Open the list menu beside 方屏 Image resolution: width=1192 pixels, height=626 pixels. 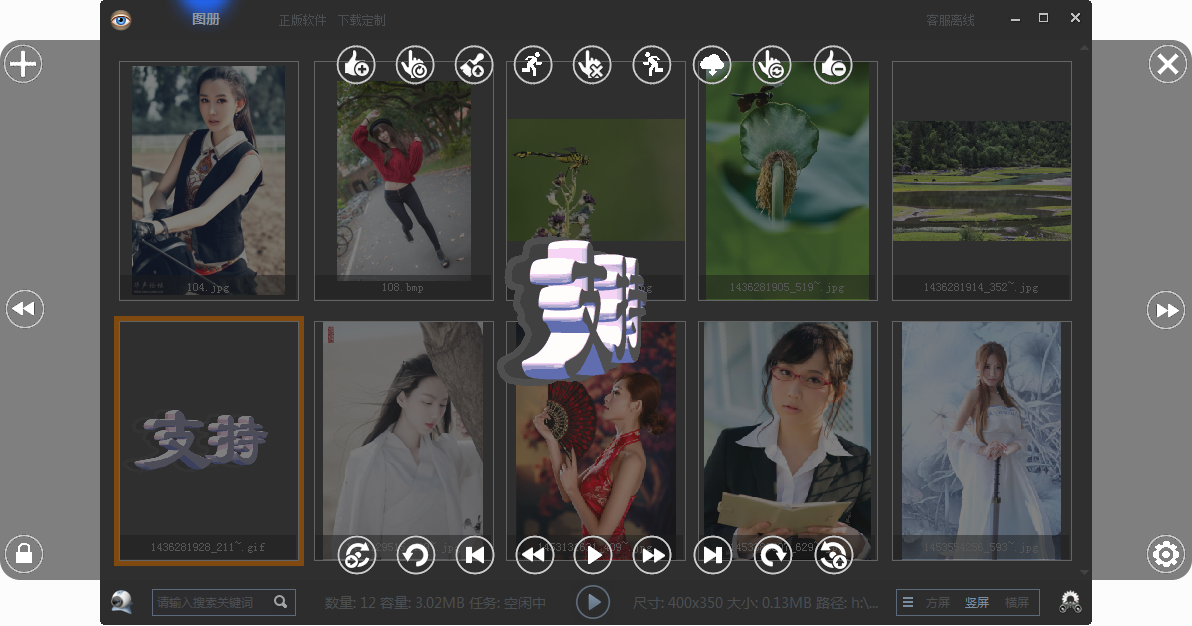(908, 603)
